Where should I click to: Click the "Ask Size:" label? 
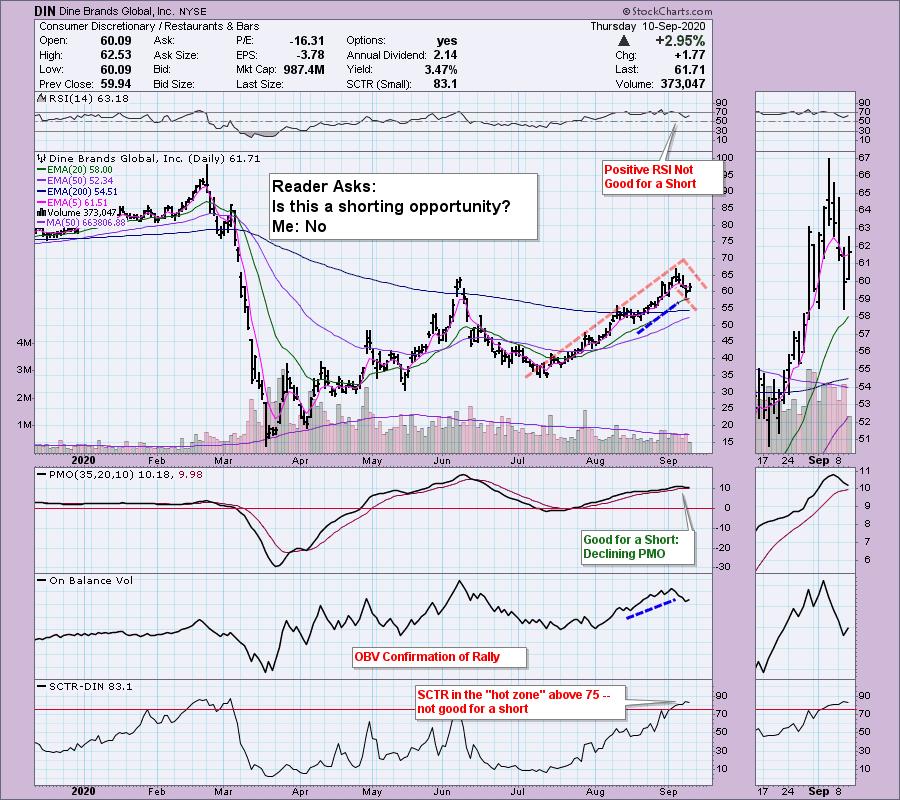[176, 55]
